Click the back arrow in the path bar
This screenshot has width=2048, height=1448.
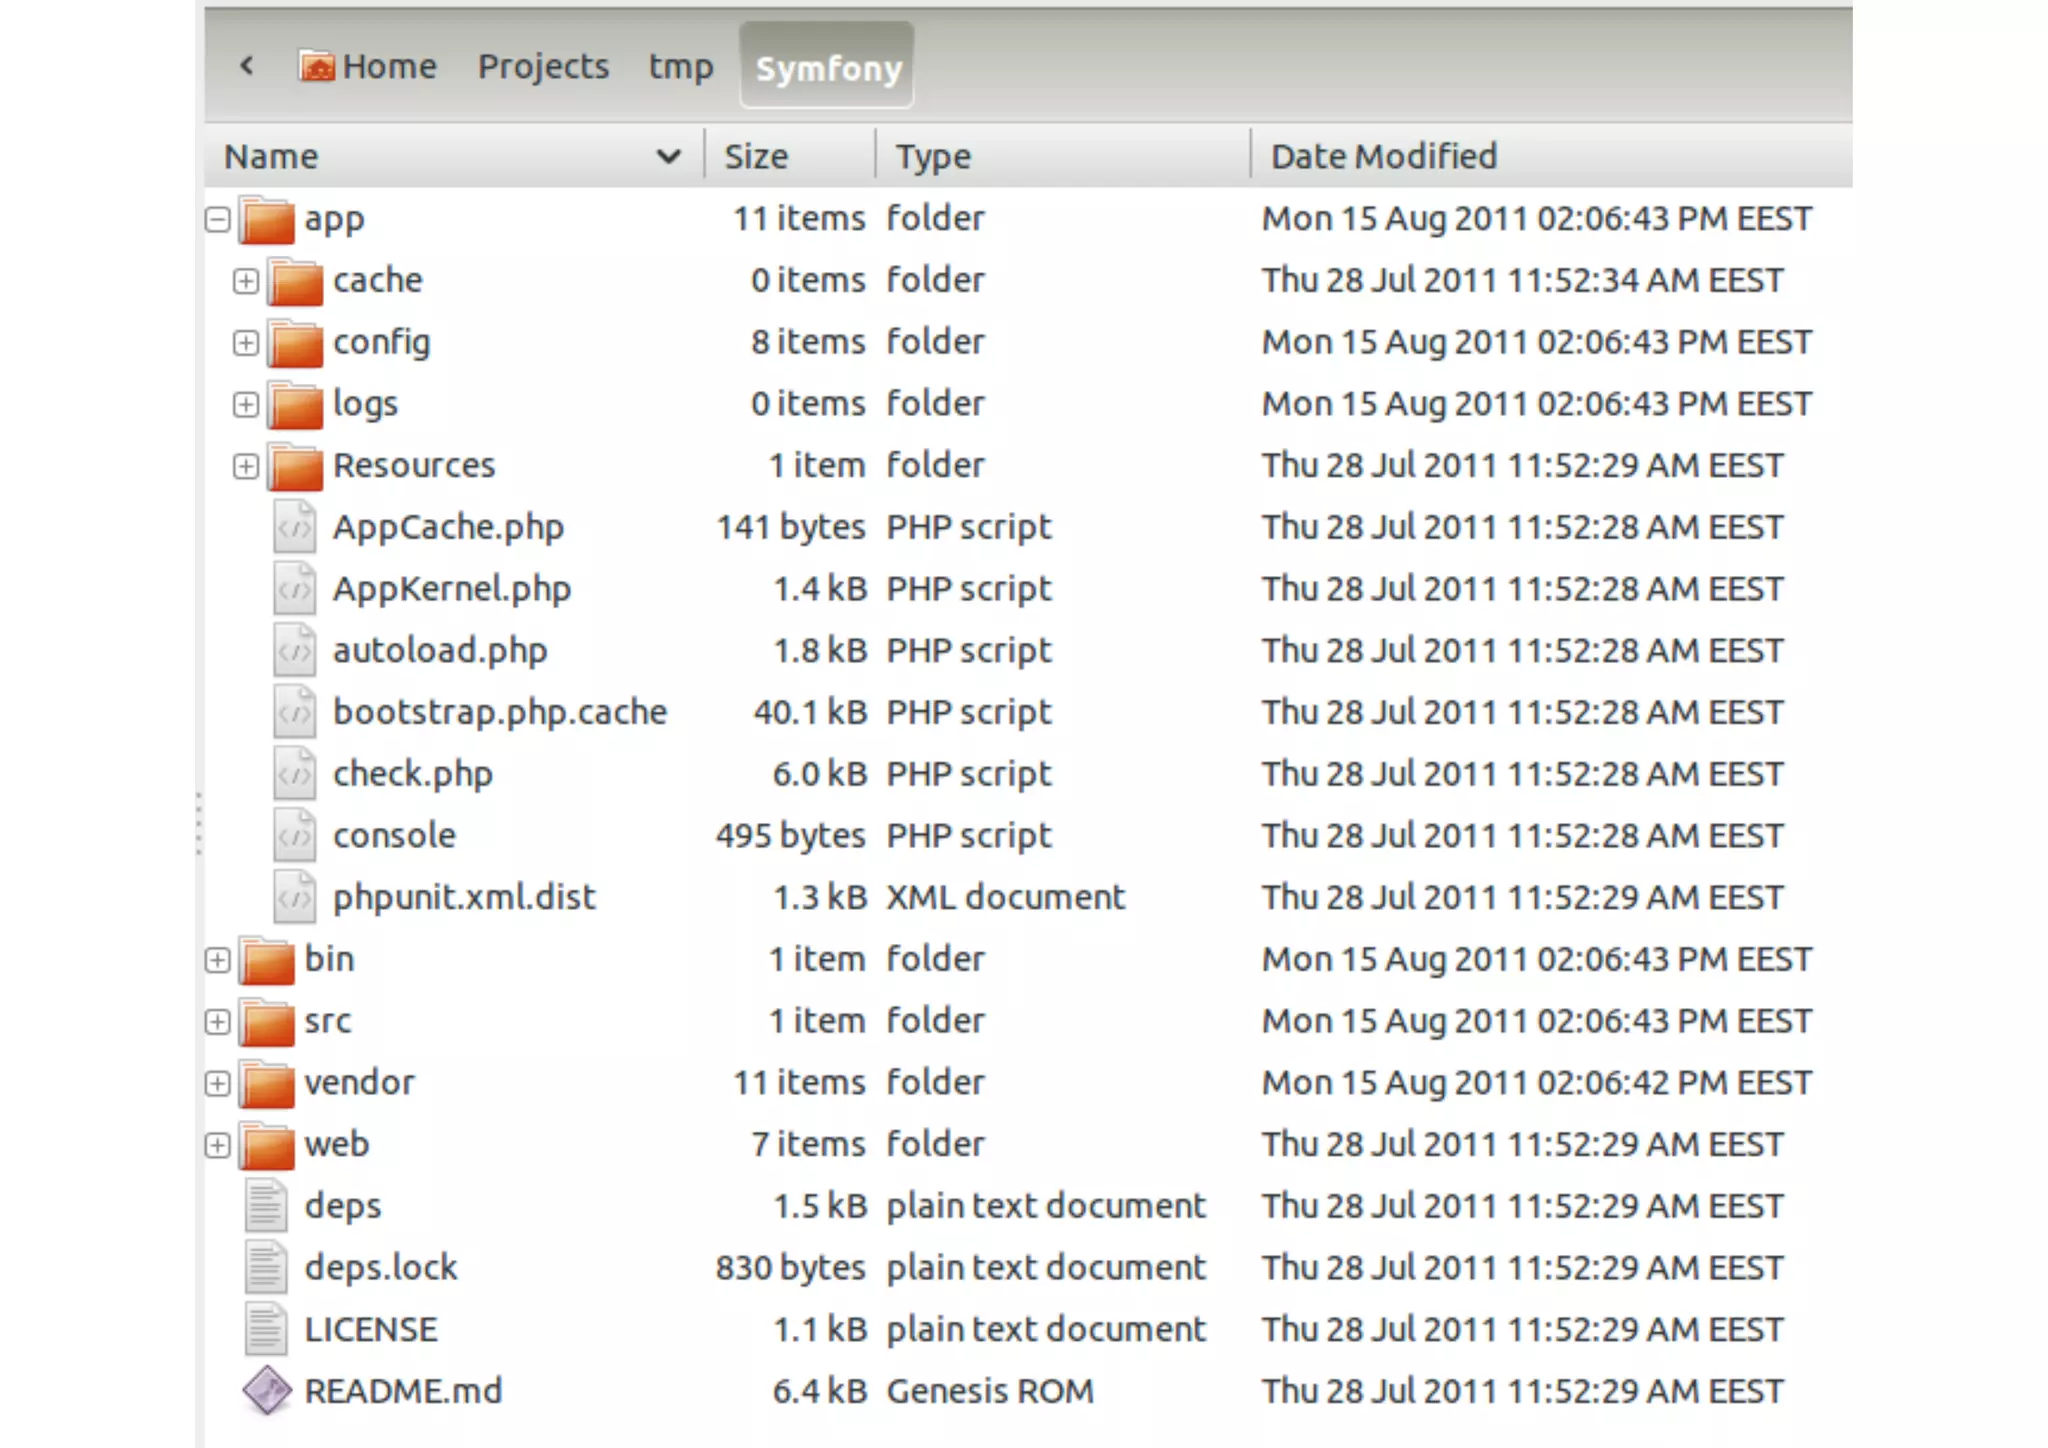coord(247,66)
